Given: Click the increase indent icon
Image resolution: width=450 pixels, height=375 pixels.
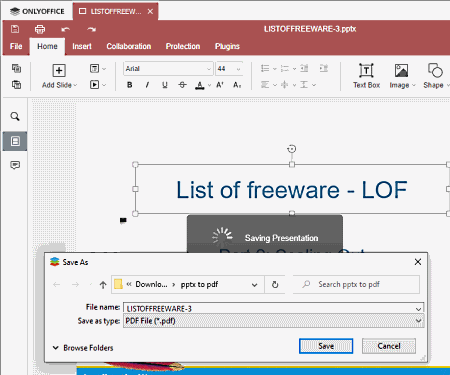Looking at the screenshot, I should click(324, 68).
